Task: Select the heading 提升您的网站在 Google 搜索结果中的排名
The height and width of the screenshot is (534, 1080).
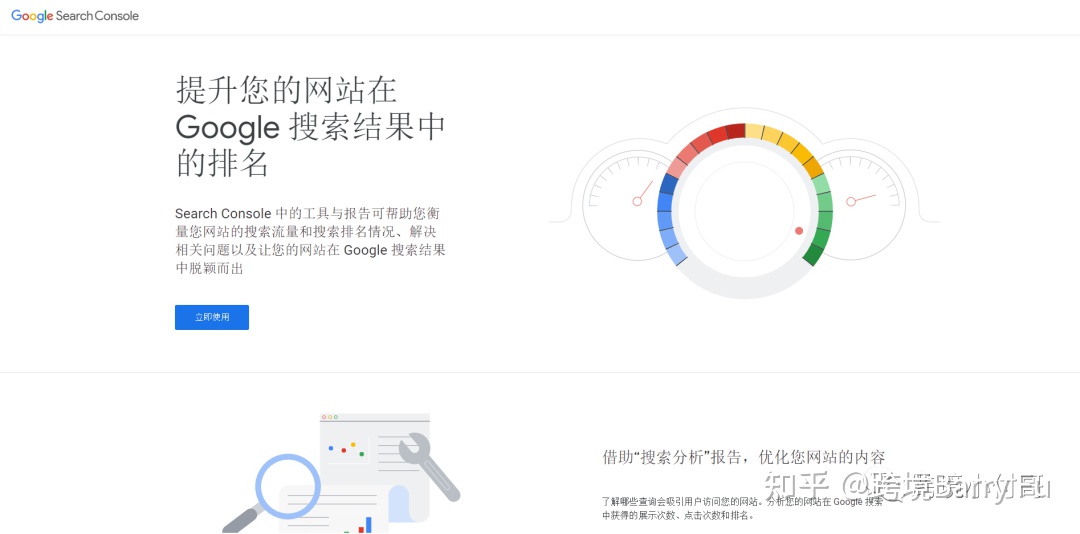Action: 311,127
